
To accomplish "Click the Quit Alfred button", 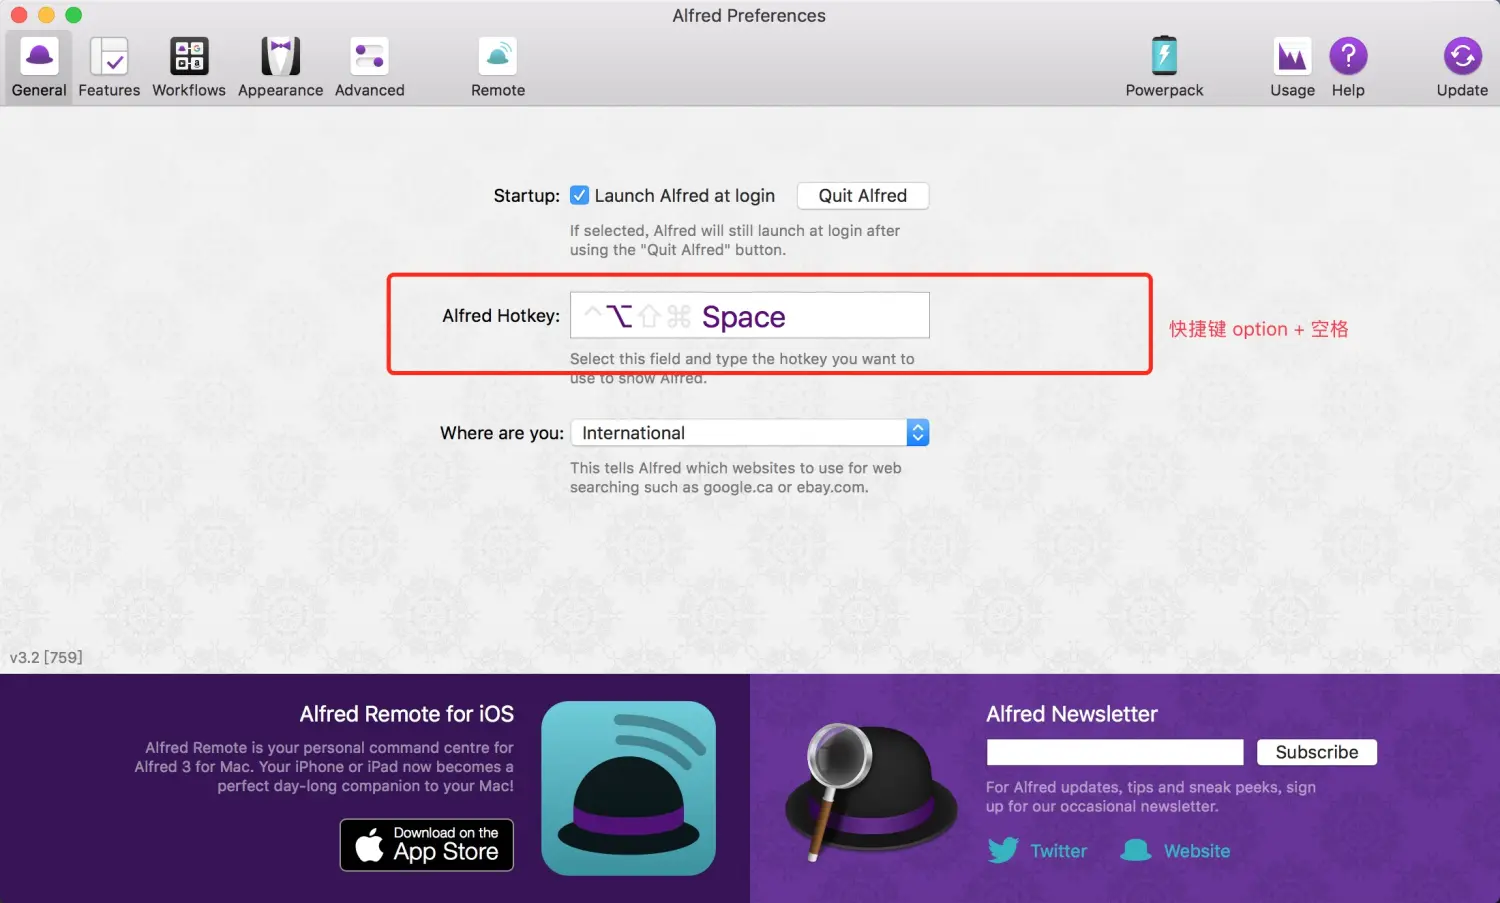I will coord(863,196).
